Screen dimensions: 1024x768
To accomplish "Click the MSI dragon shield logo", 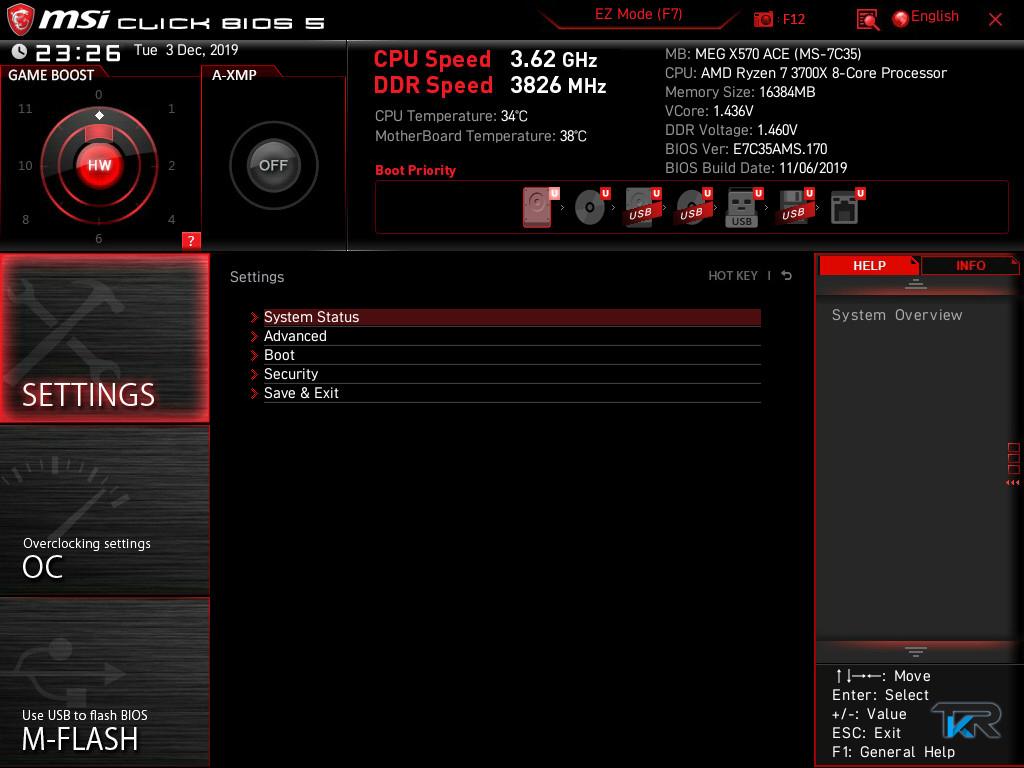I will coord(20,19).
